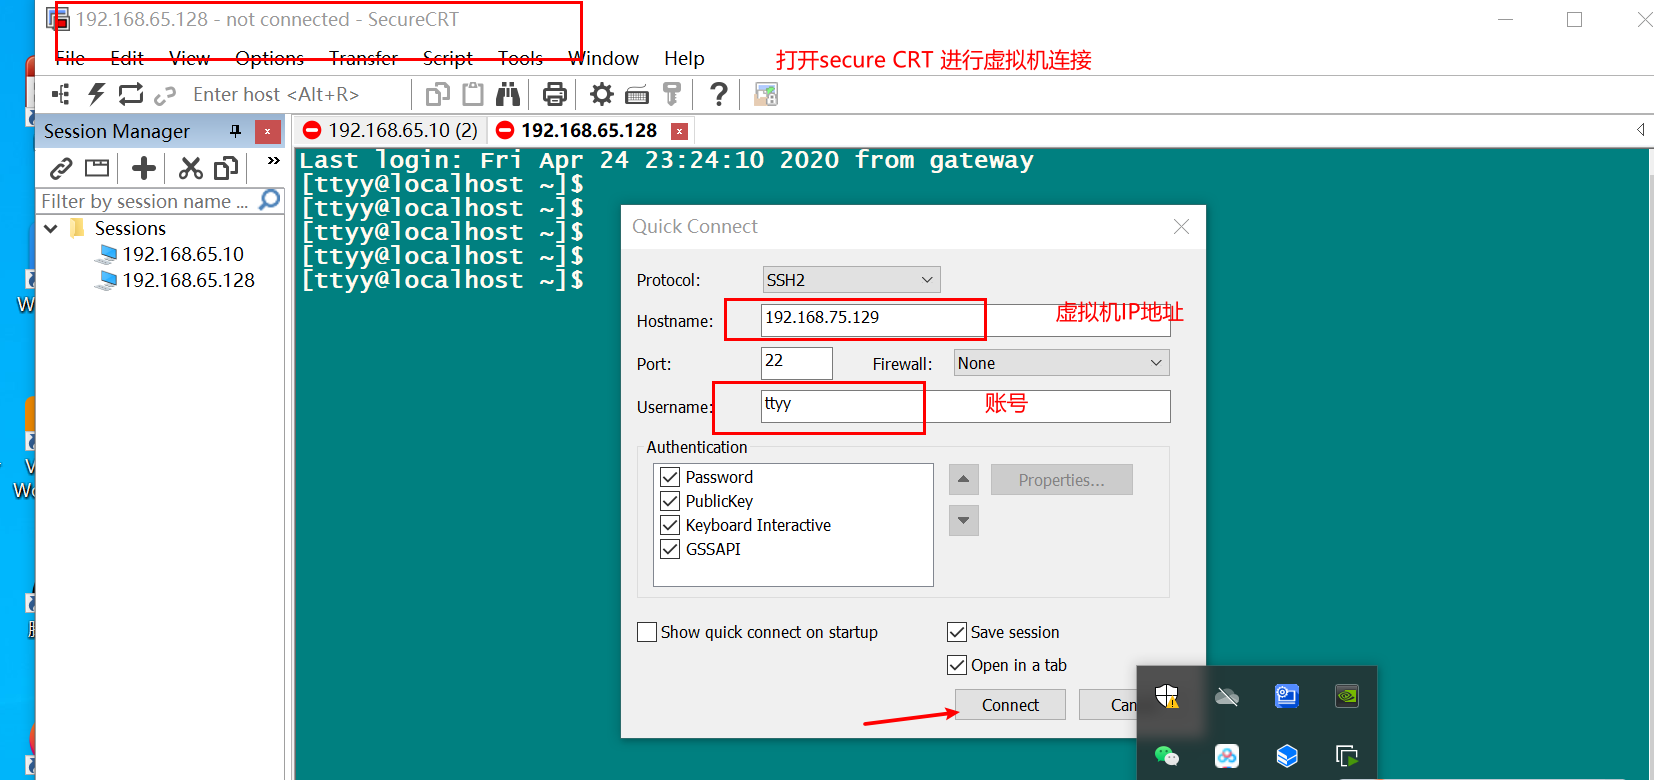Uncheck Password authentication
This screenshot has width=1654, height=780.
[670, 477]
